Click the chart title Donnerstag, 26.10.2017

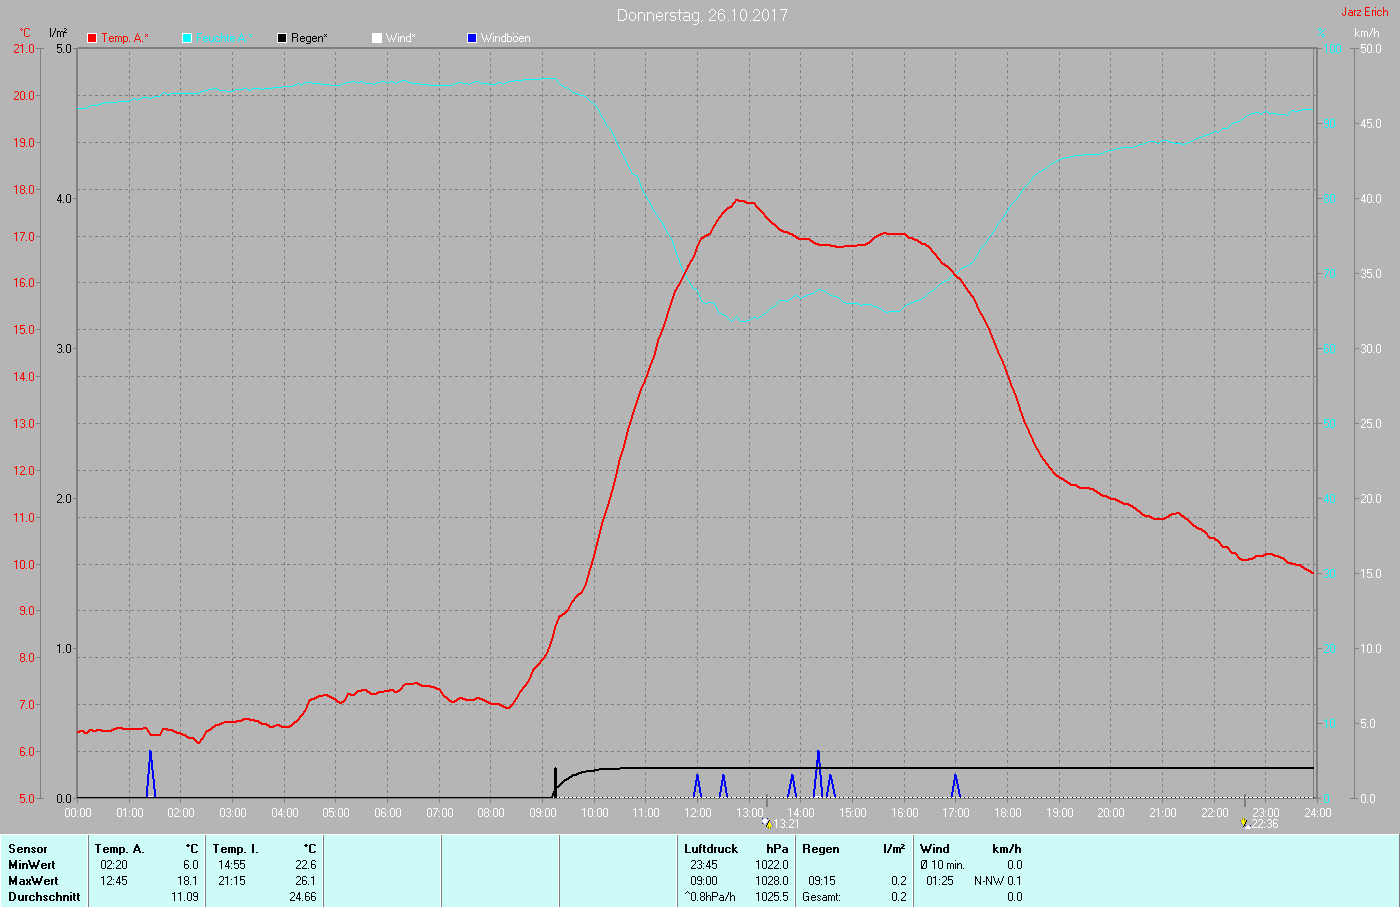(702, 15)
